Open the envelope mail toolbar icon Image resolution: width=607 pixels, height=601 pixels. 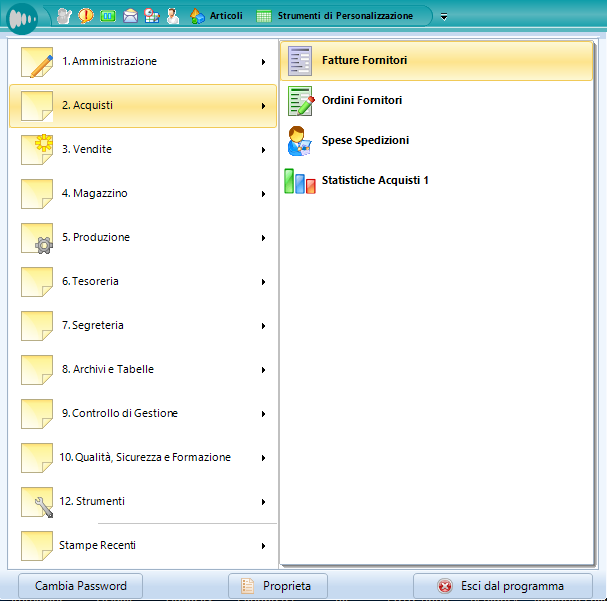[130, 16]
